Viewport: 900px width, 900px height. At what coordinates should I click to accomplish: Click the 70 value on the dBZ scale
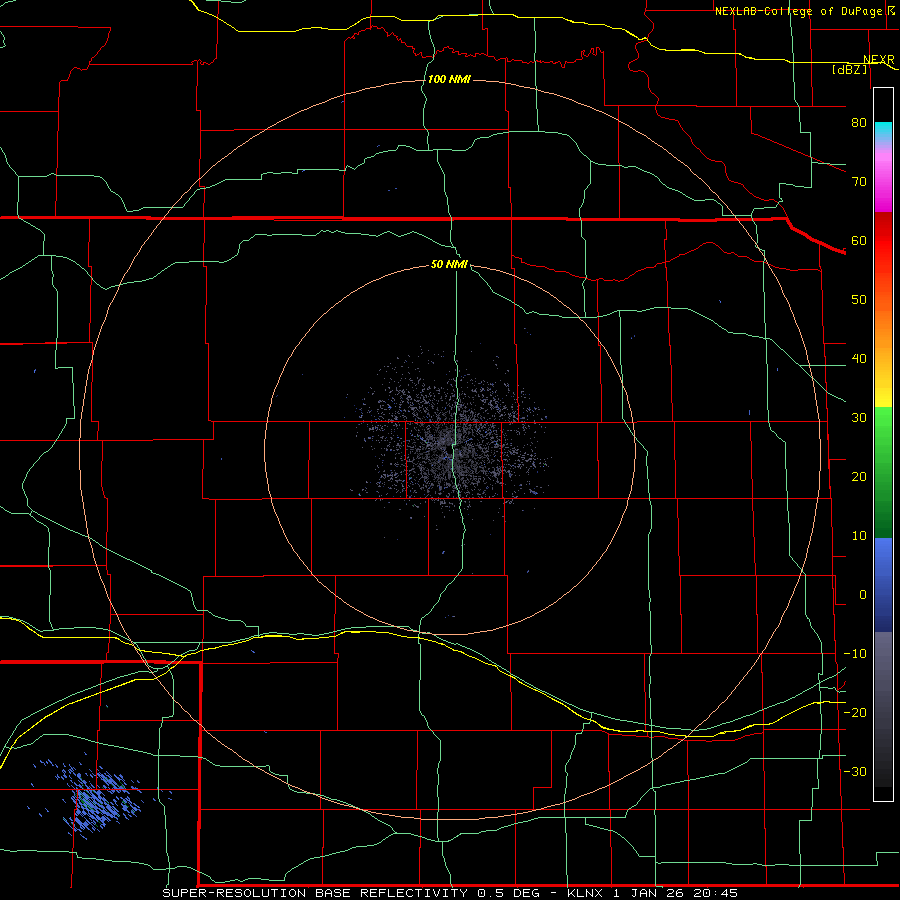click(859, 182)
